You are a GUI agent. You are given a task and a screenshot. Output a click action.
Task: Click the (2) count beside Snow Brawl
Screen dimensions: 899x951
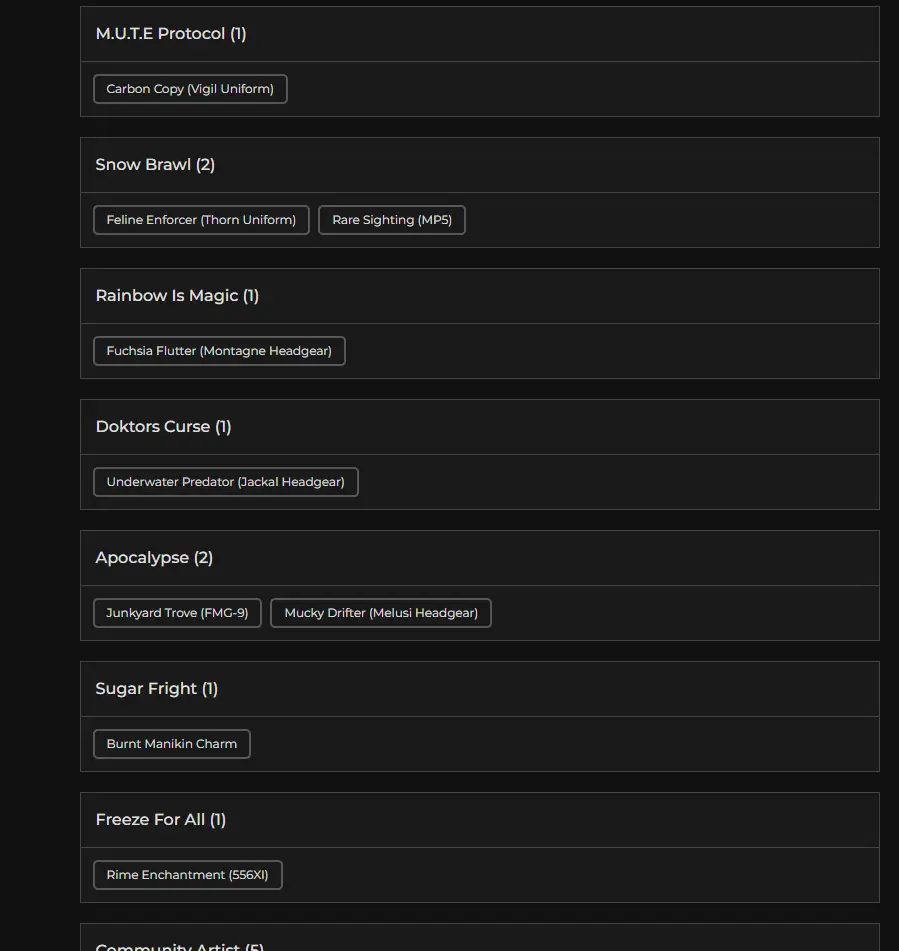tap(205, 165)
